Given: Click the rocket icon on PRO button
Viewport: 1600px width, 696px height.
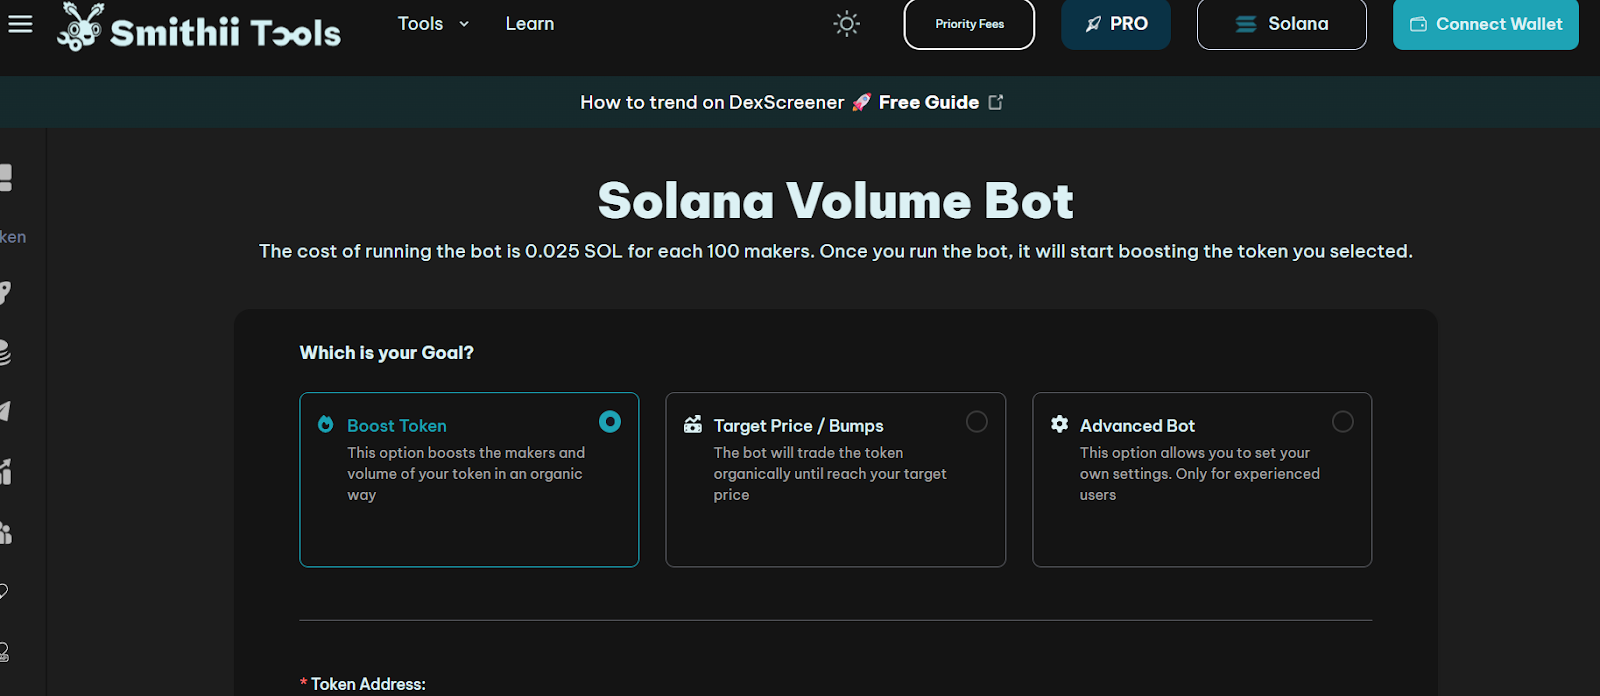Looking at the screenshot, I should coord(1094,24).
